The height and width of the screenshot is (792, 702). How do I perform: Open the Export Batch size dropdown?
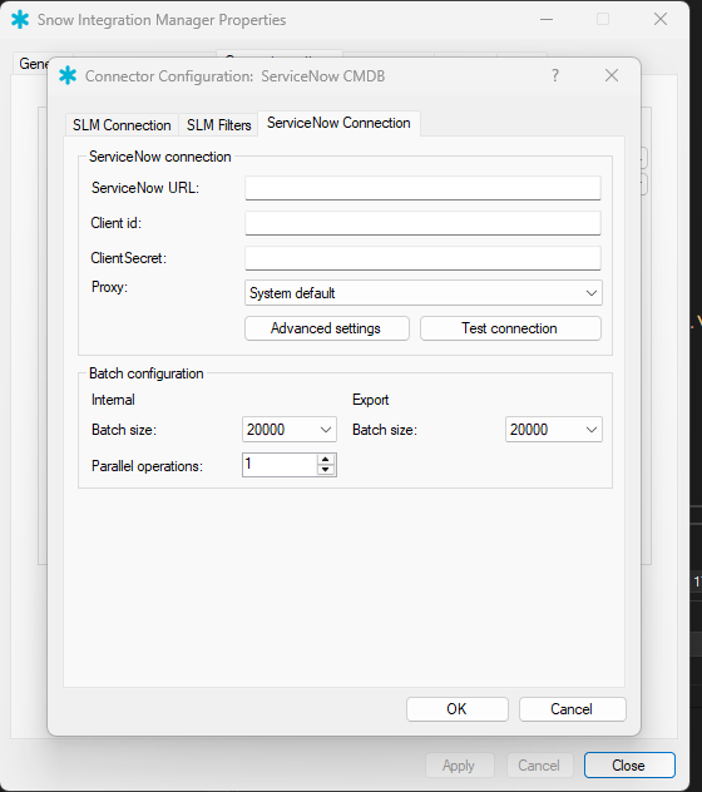[x=554, y=429]
